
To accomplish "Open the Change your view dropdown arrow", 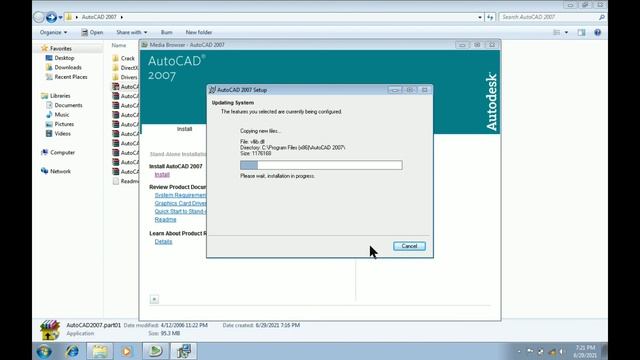I will coord(566,32).
